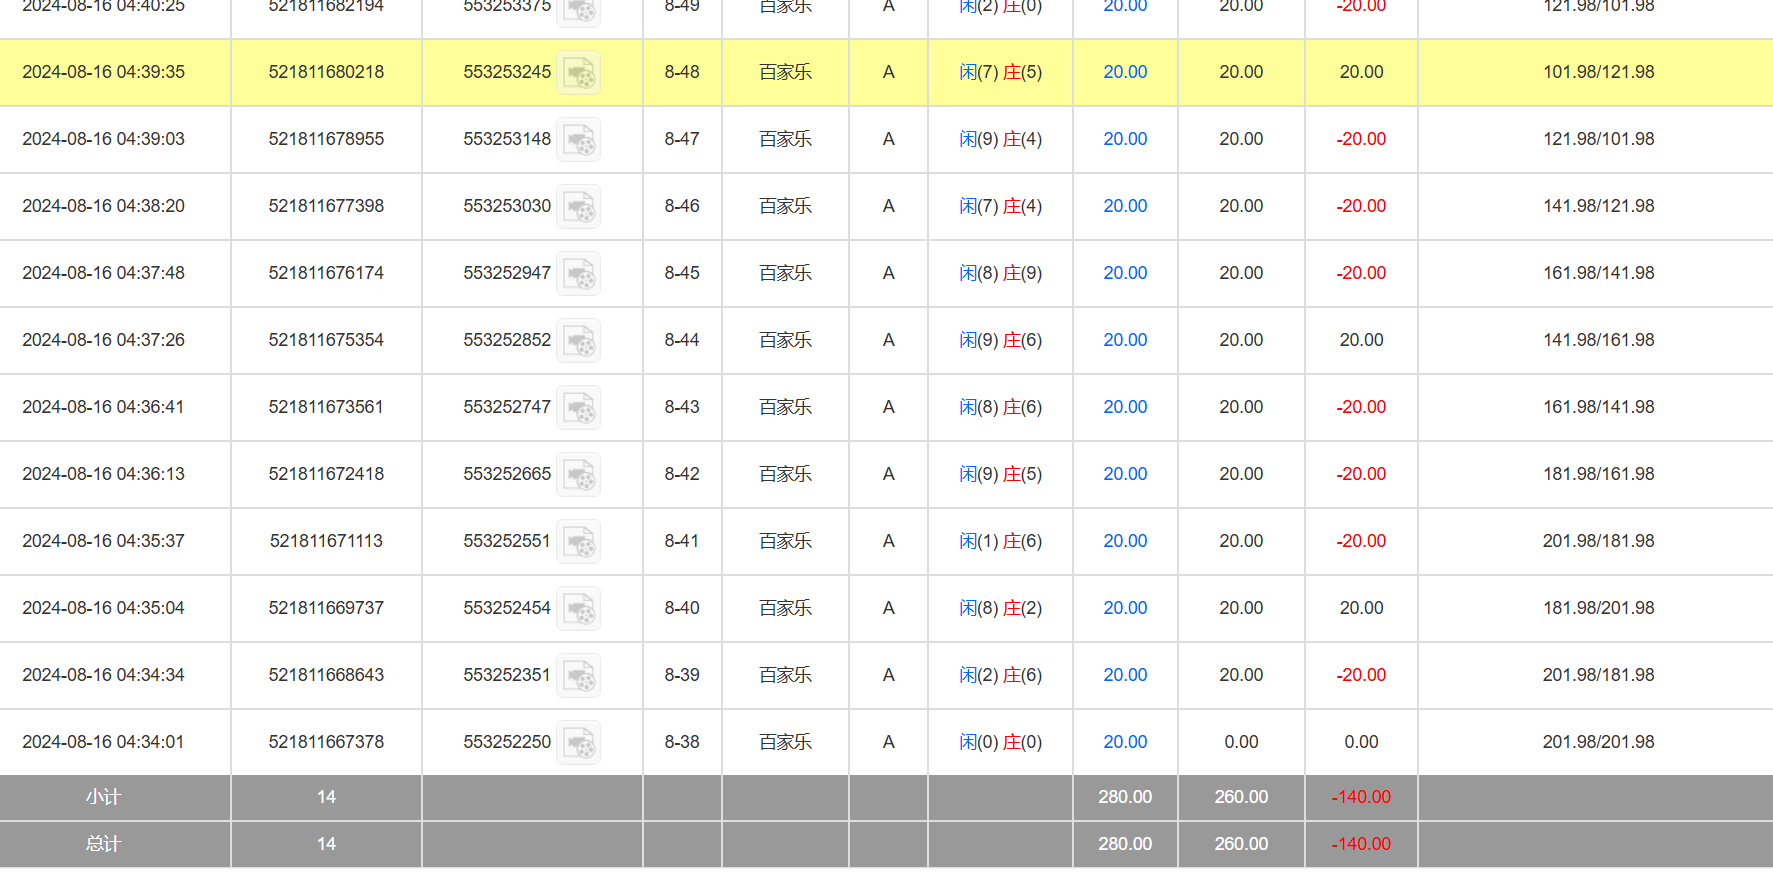Select the 小计 subtotal row label
Viewport: 1773px width, 883px height.
tap(103, 797)
